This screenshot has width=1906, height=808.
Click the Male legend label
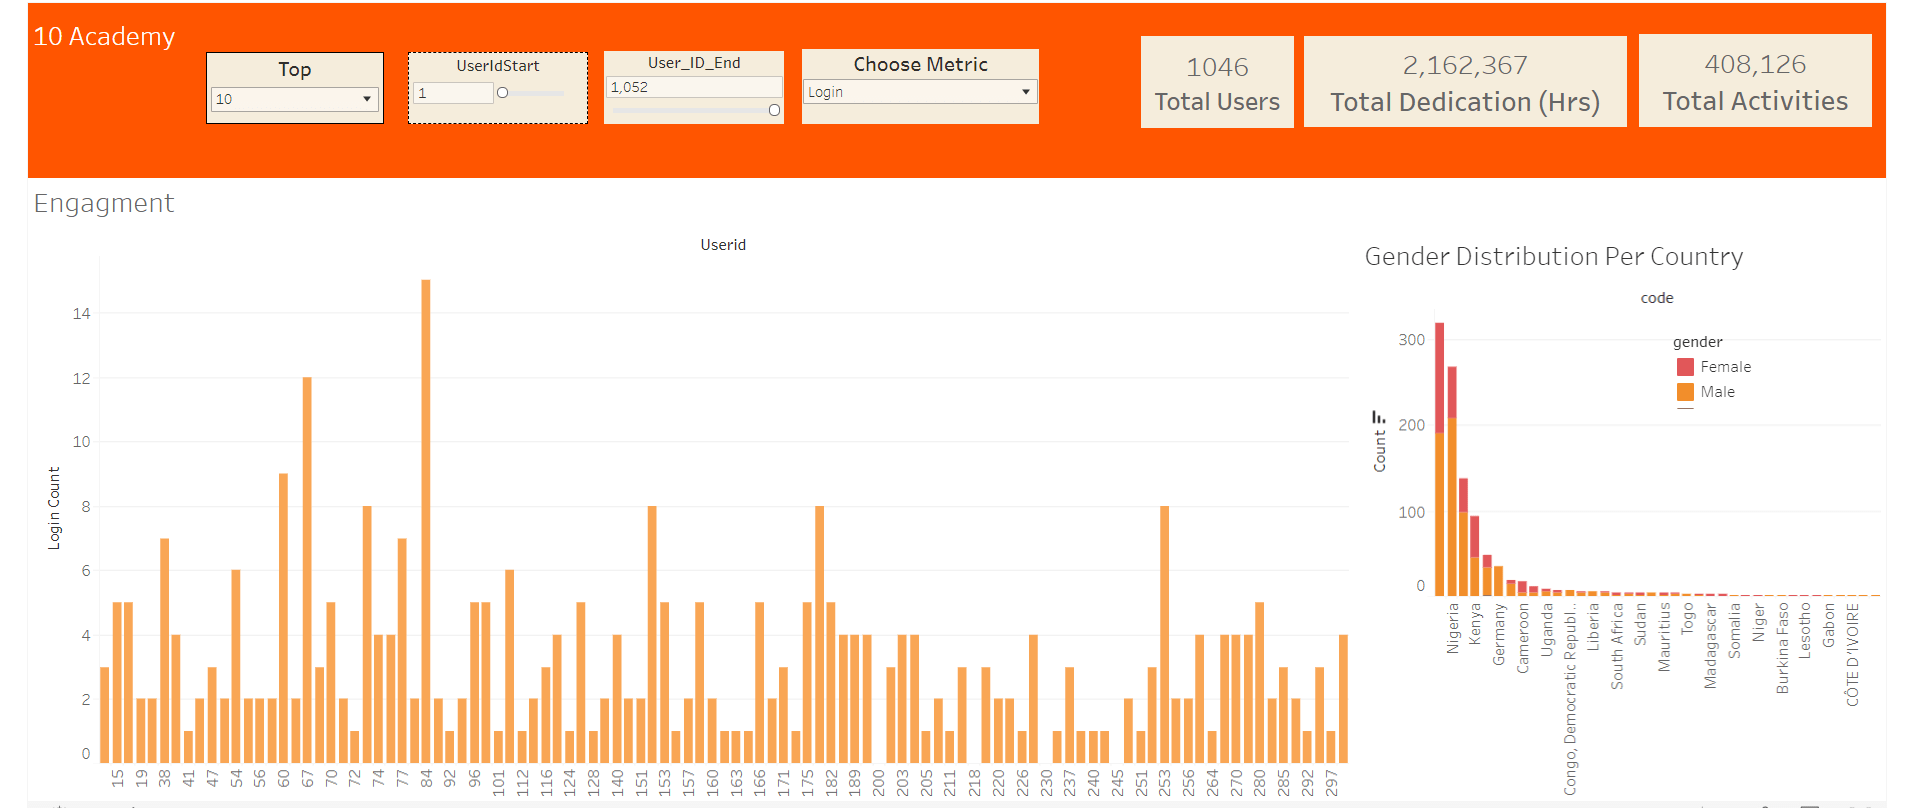point(1718,392)
